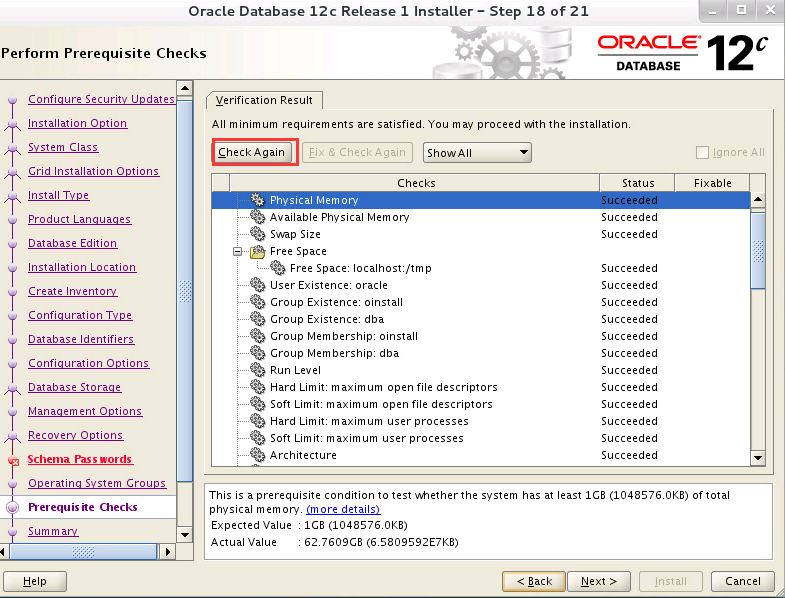
Task: Click the gear icon beside Available Physical Memory
Action: click(257, 217)
